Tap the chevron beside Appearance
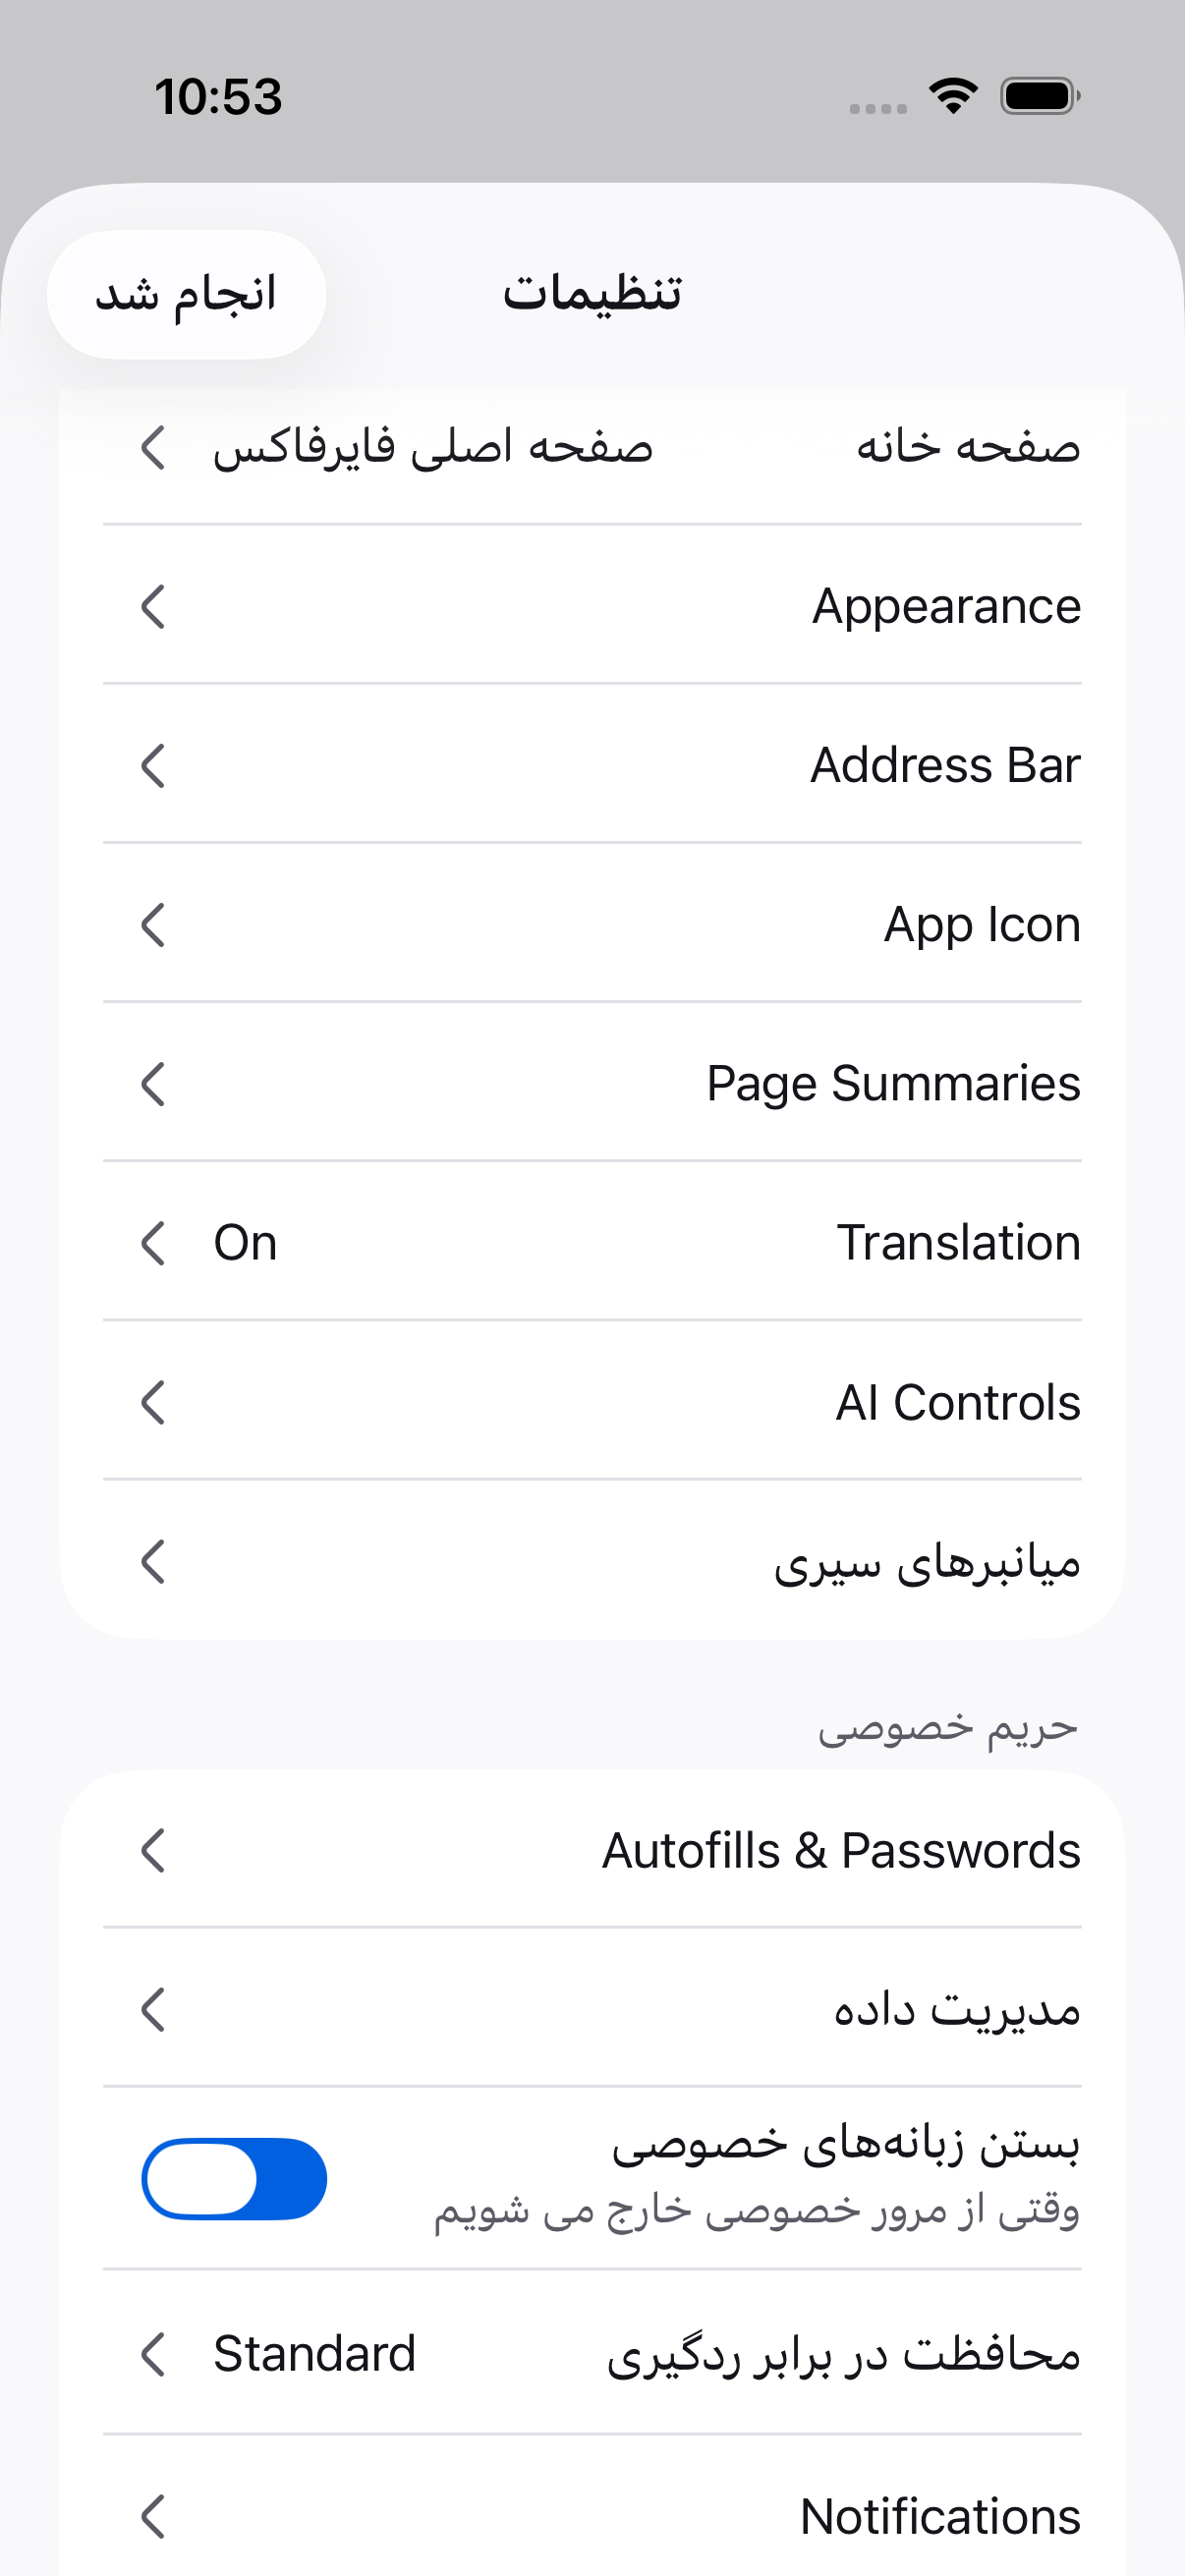The width and height of the screenshot is (1185, 2576). [153, 606]
